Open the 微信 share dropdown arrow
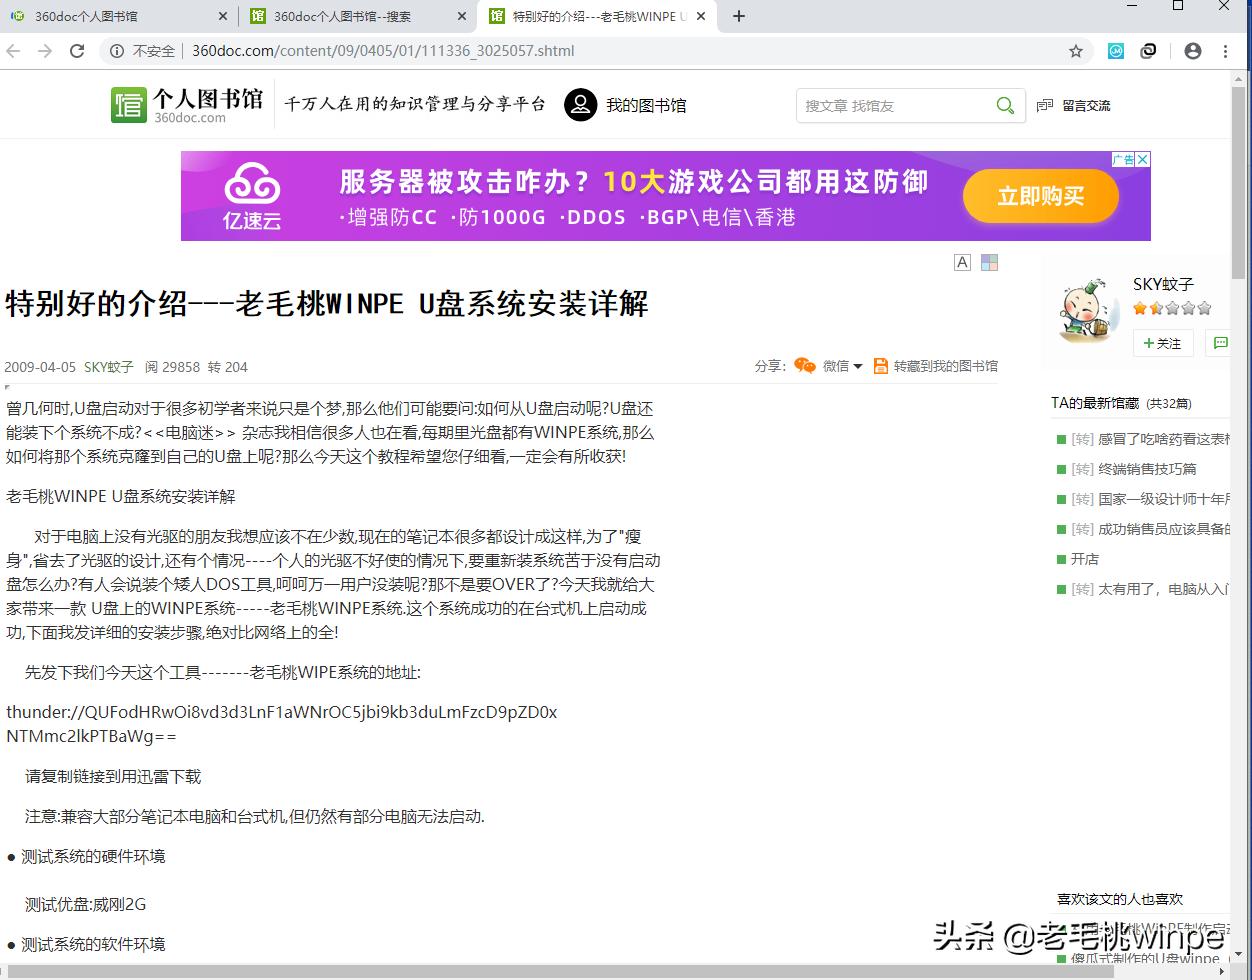Viewport: 1252px width, 980px height. tap(858, 366)
